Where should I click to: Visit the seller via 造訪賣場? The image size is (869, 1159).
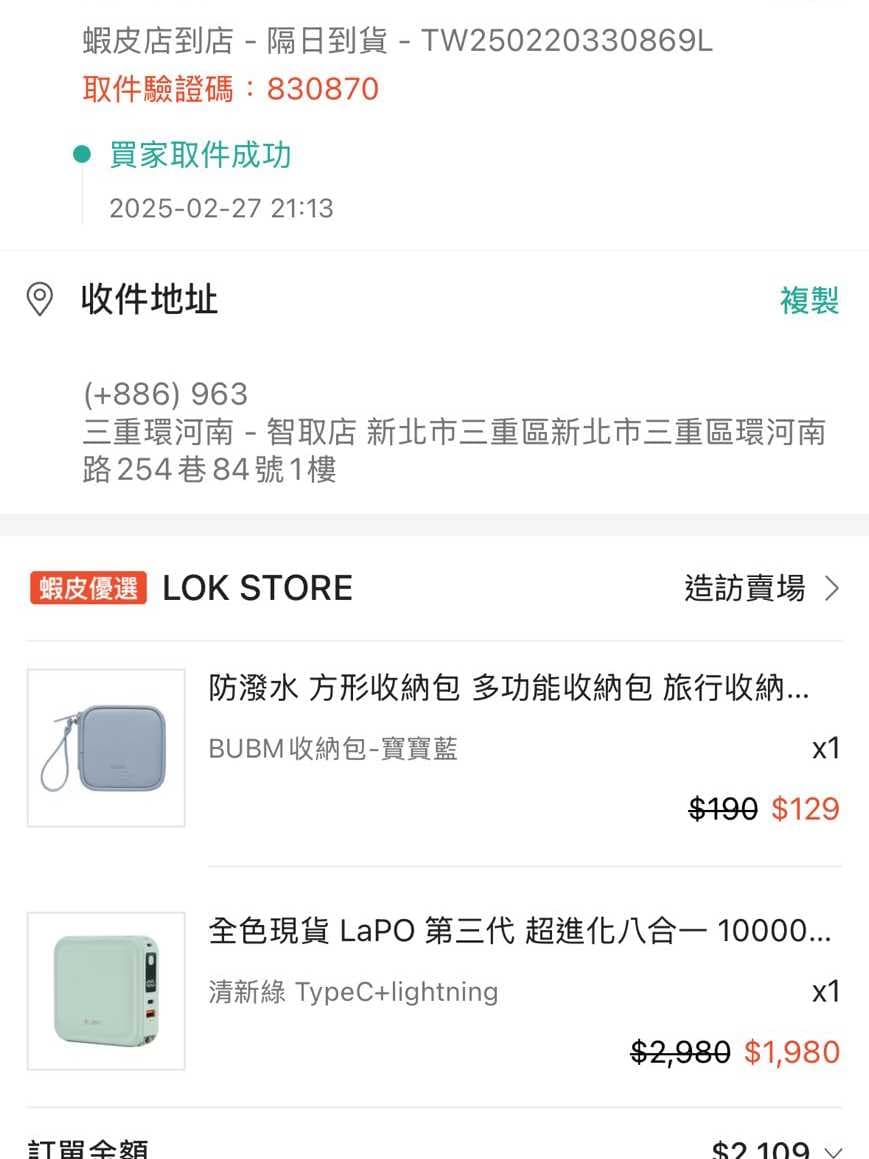(744, 589)
